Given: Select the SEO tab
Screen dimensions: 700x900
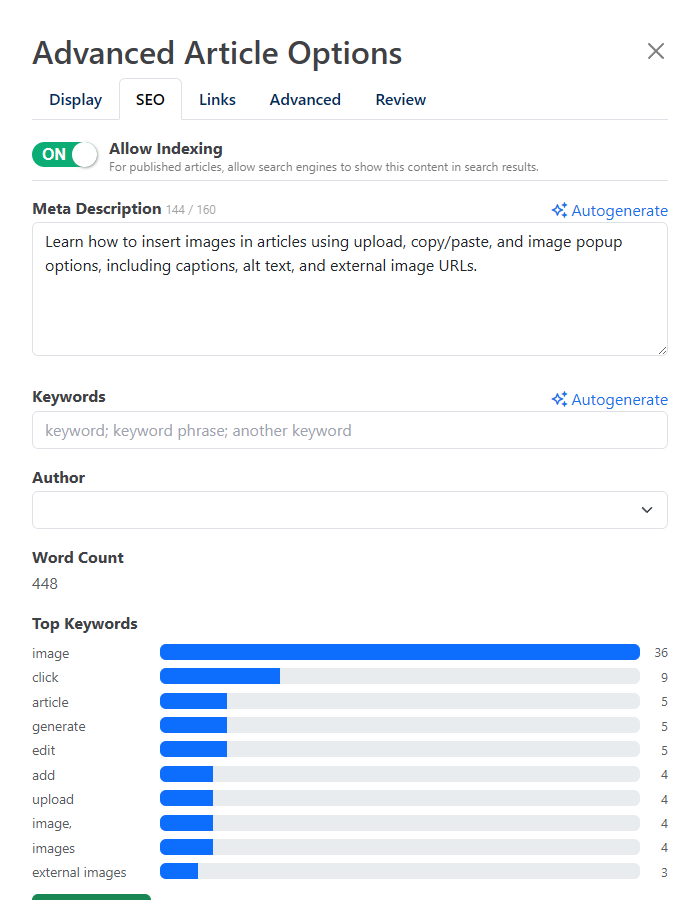Looking at the screenshot, I should pyautogui.click(x=150, y=99).
